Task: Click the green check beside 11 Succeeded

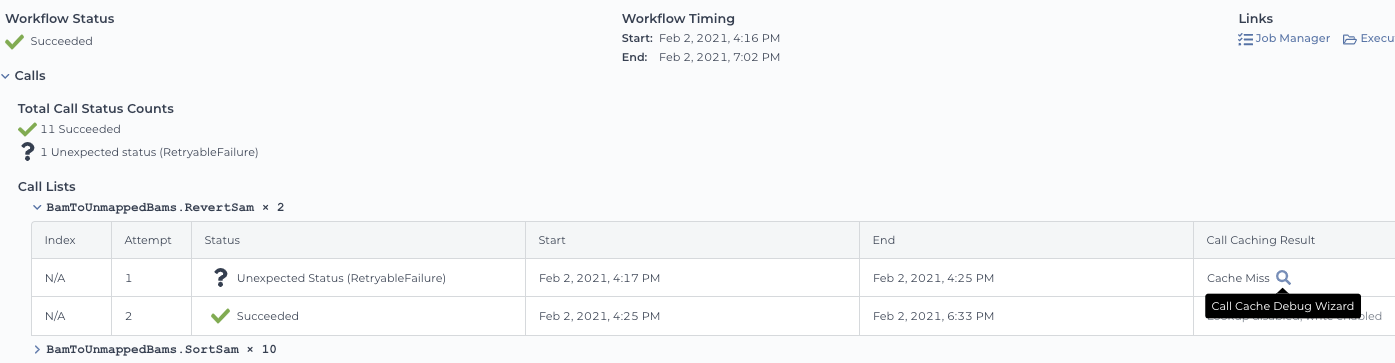Action: [27, 129]
